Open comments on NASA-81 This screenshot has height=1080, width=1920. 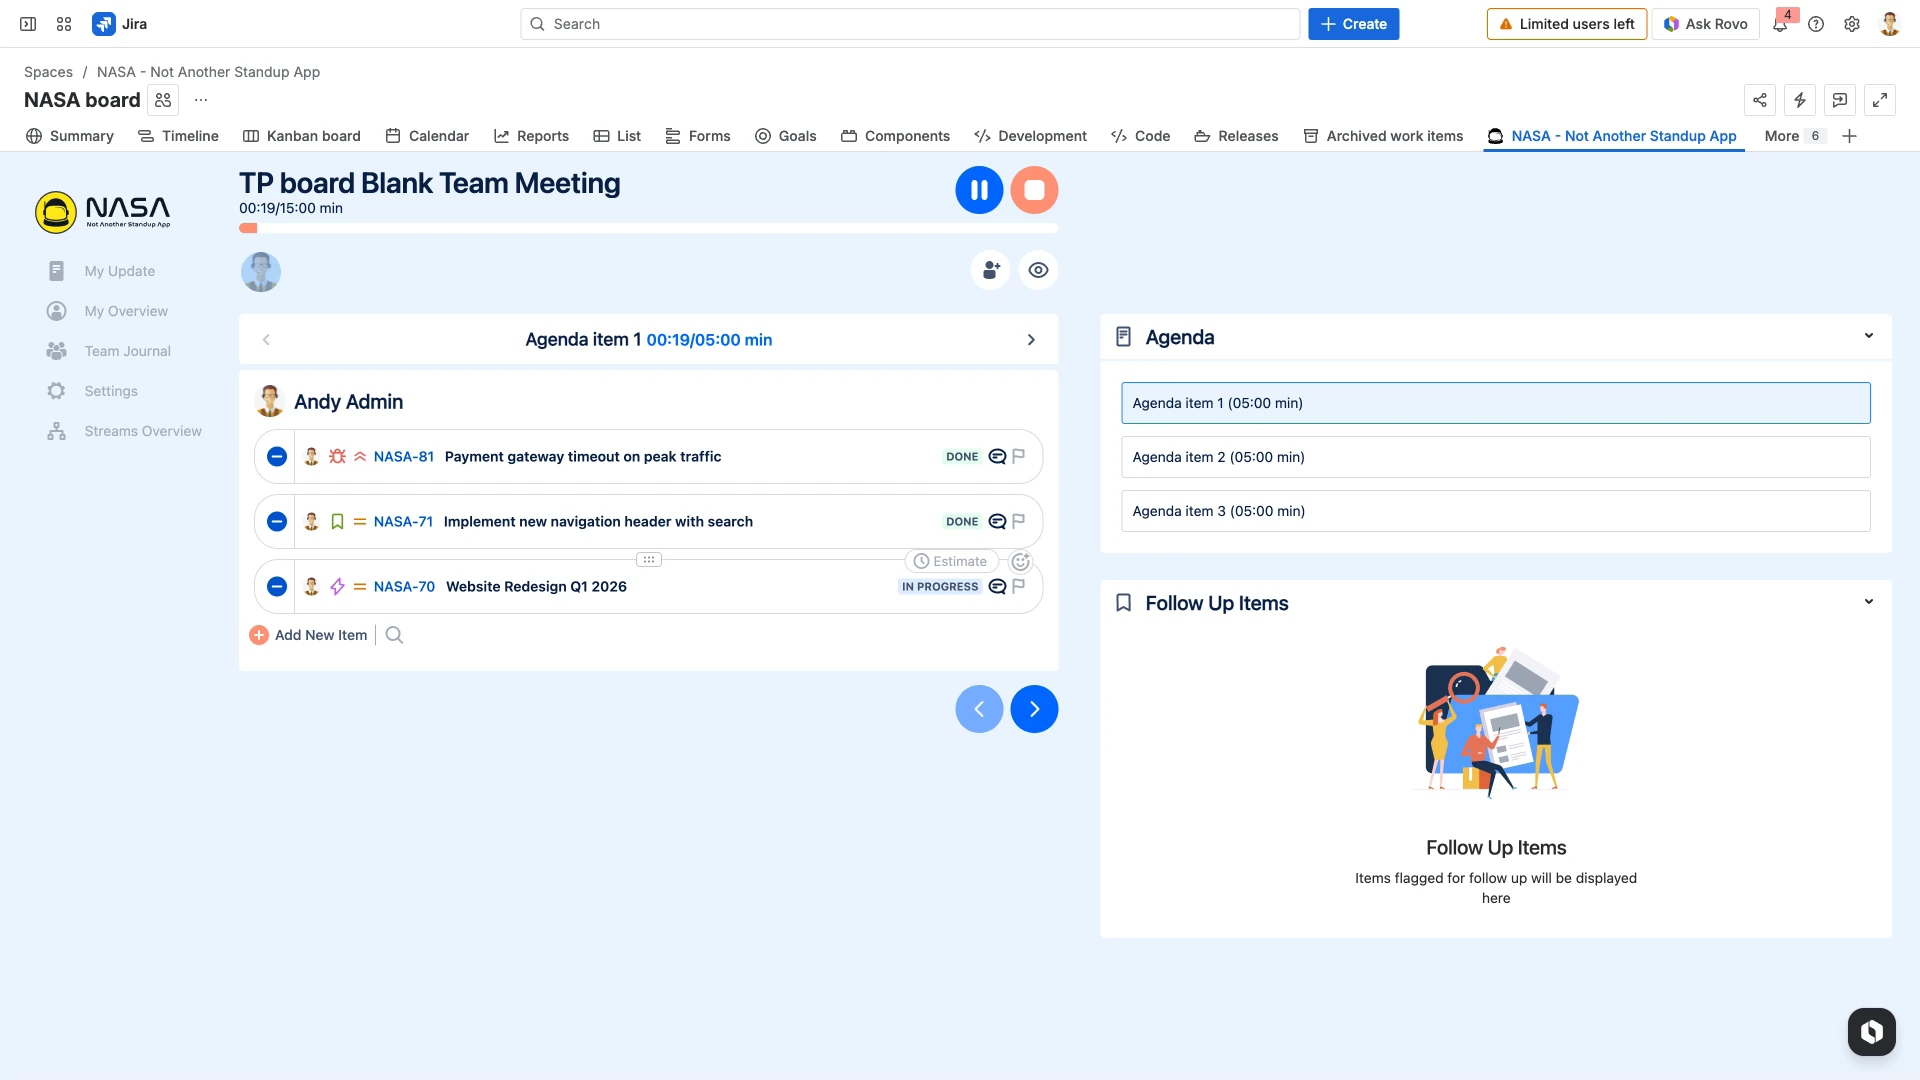[996, 456]
